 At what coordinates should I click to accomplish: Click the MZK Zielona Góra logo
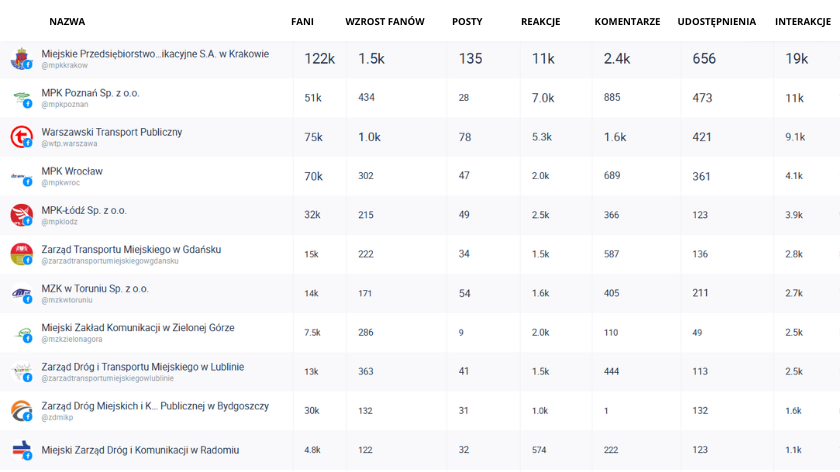(x=21, y=332)
